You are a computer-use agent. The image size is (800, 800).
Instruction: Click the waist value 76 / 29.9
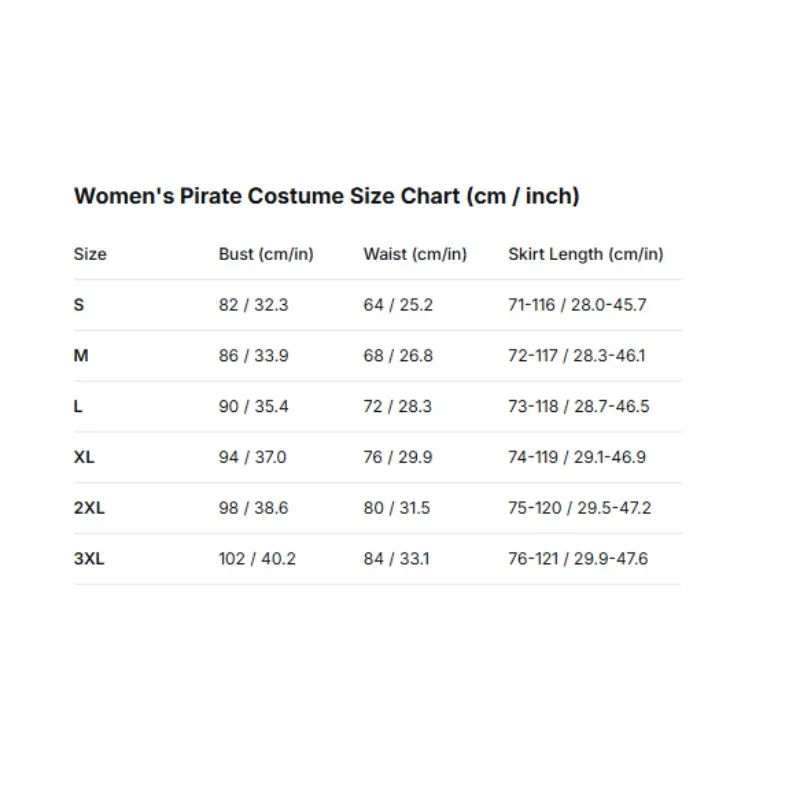click(398, 457)
